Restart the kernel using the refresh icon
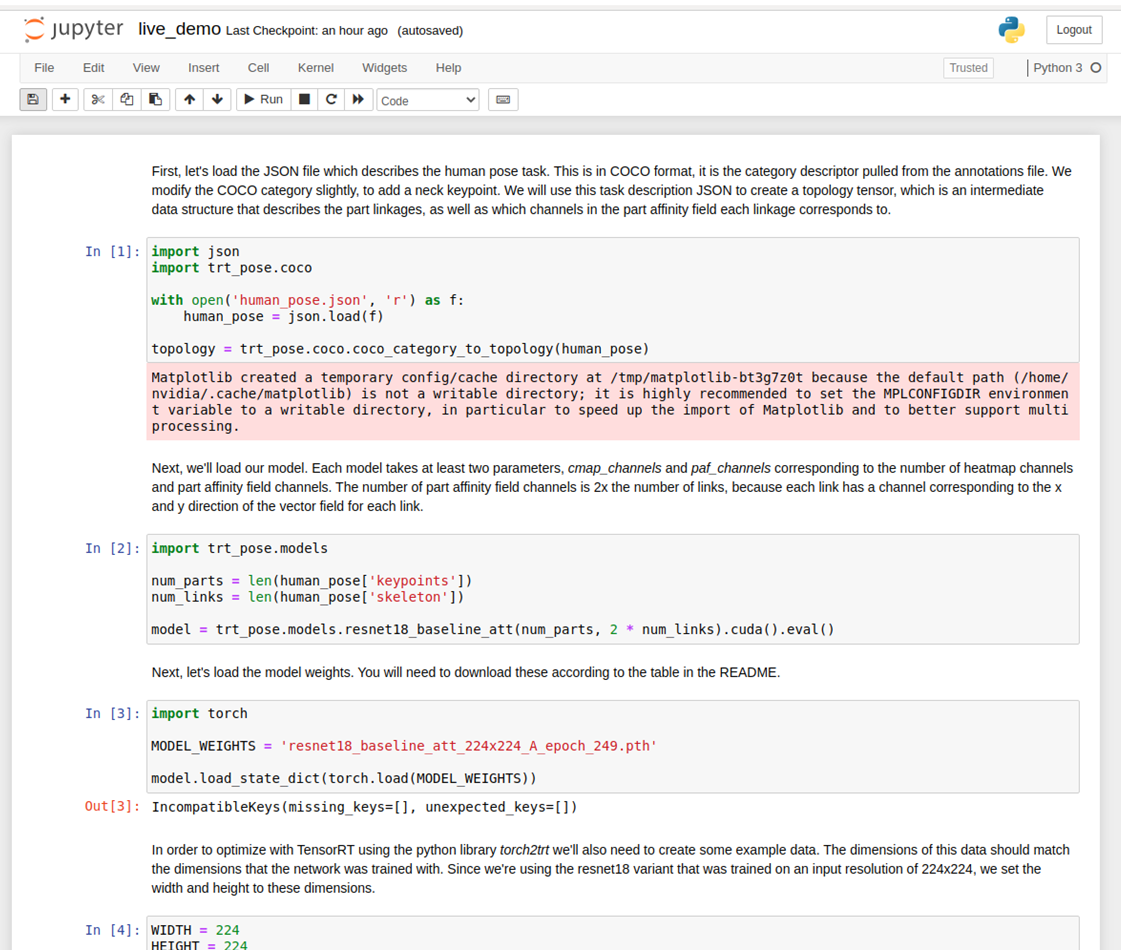1121x950 pixels. (331, 99)
